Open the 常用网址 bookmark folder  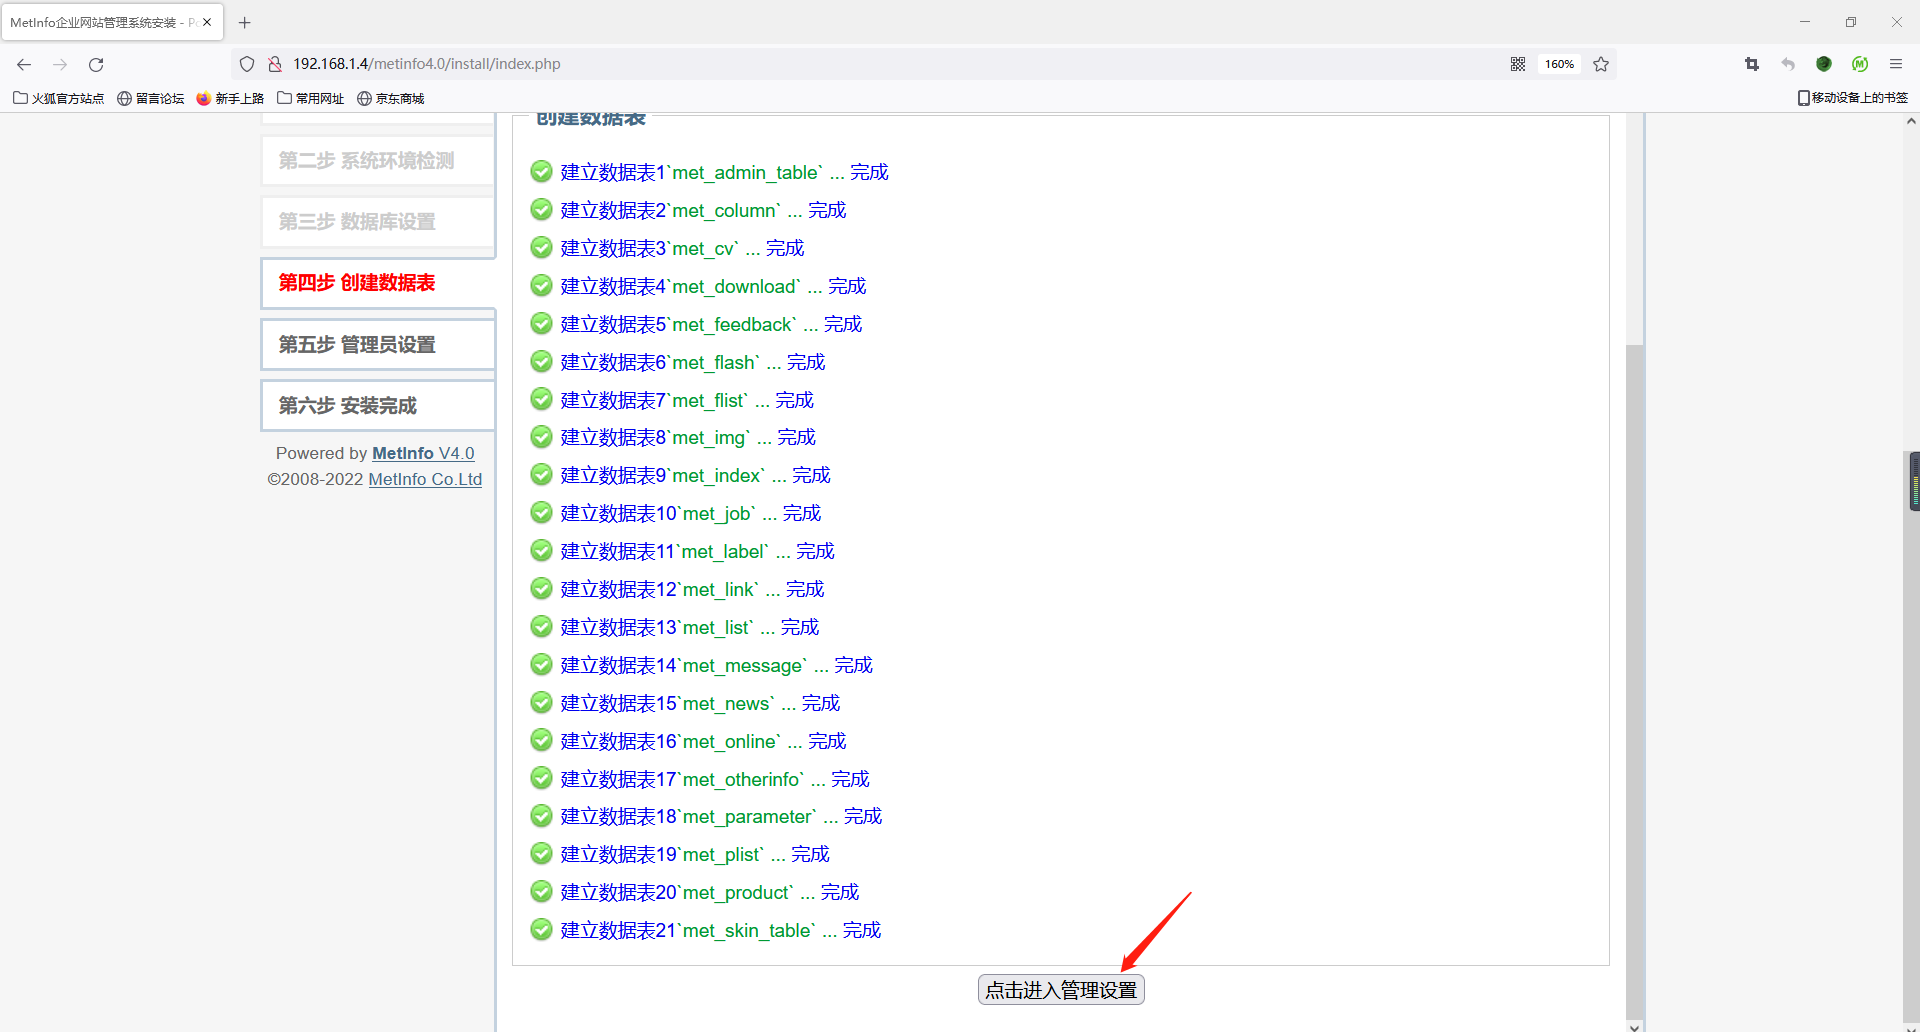tap(311, 98)
